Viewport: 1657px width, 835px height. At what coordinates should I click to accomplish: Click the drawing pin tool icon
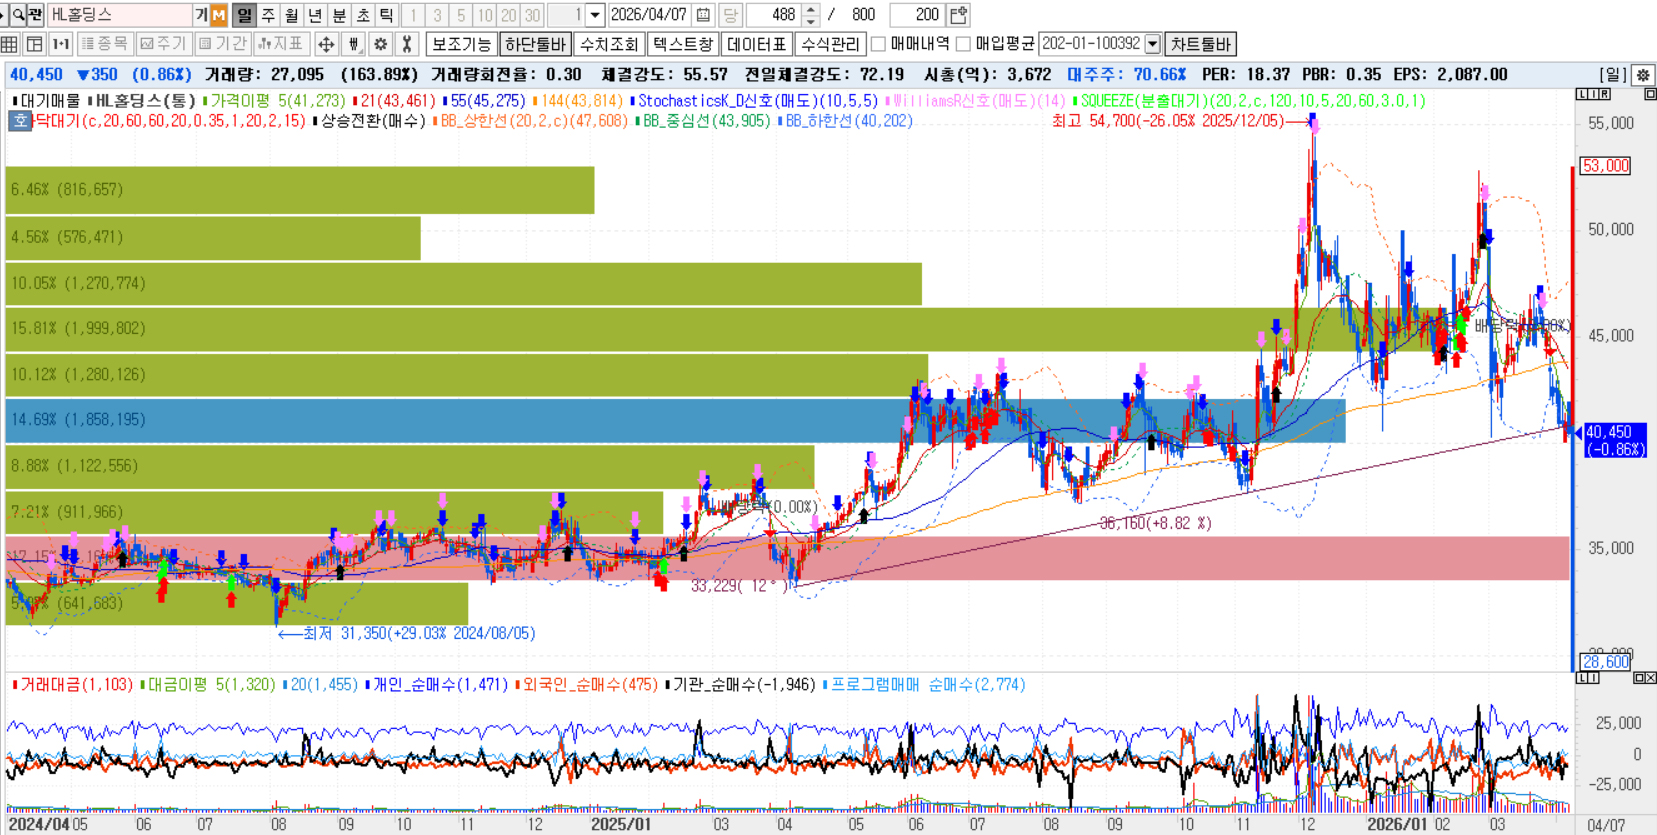tap(353, 44)
